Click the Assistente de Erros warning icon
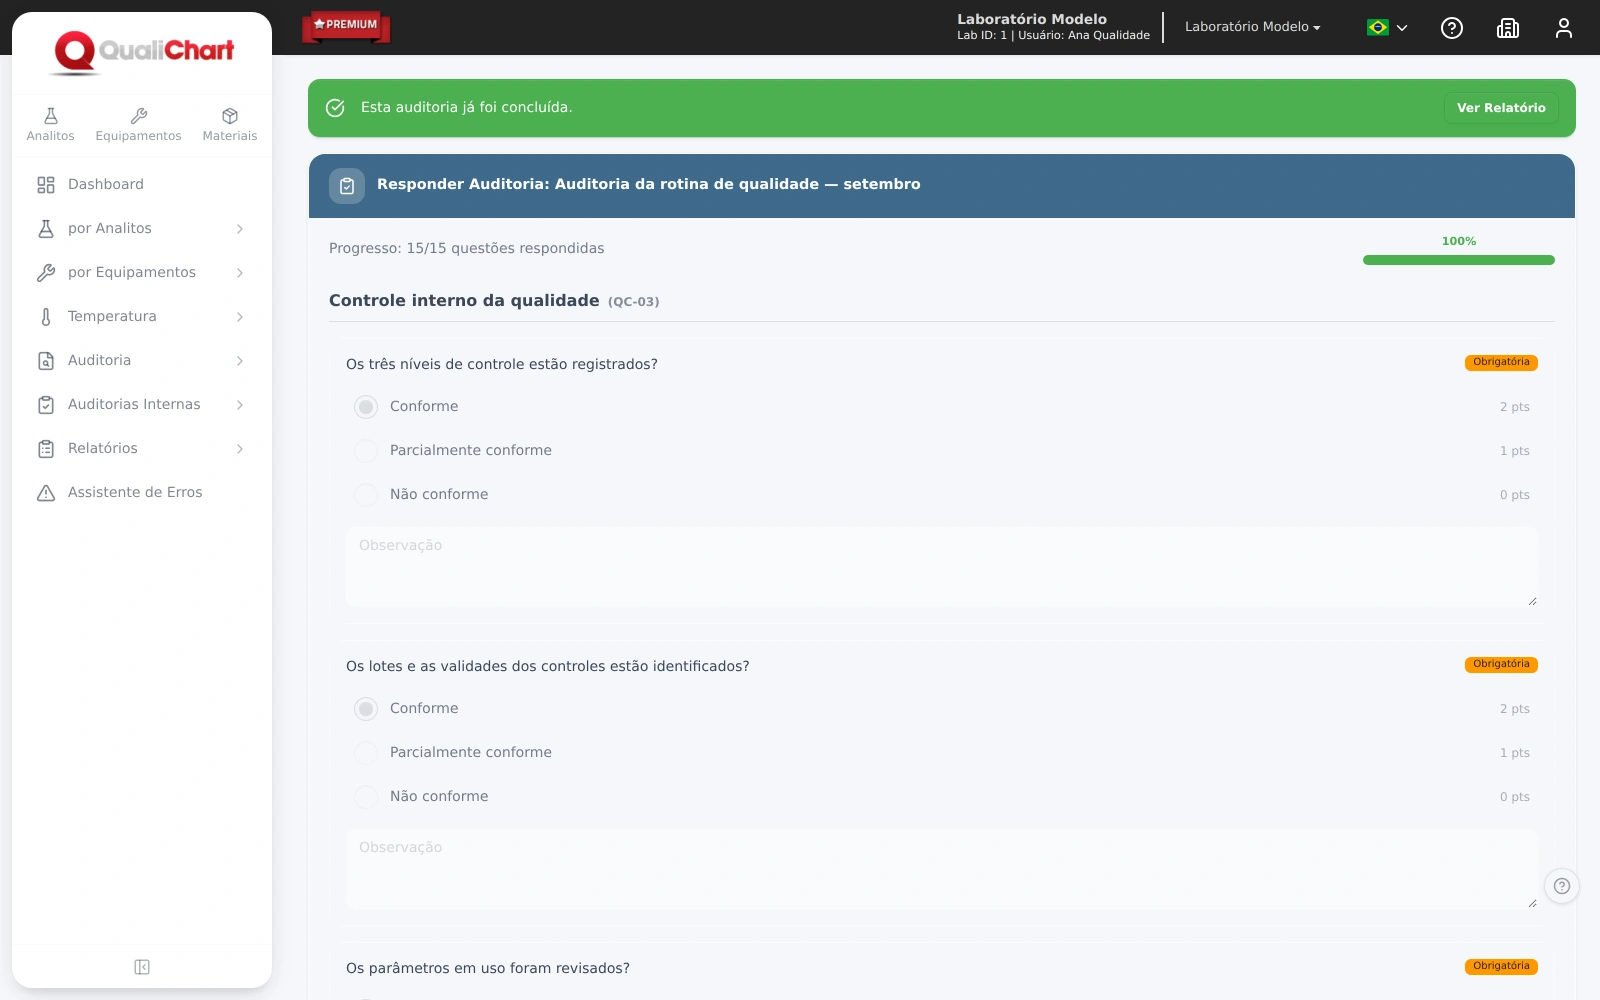 click(x=46, y=493)
